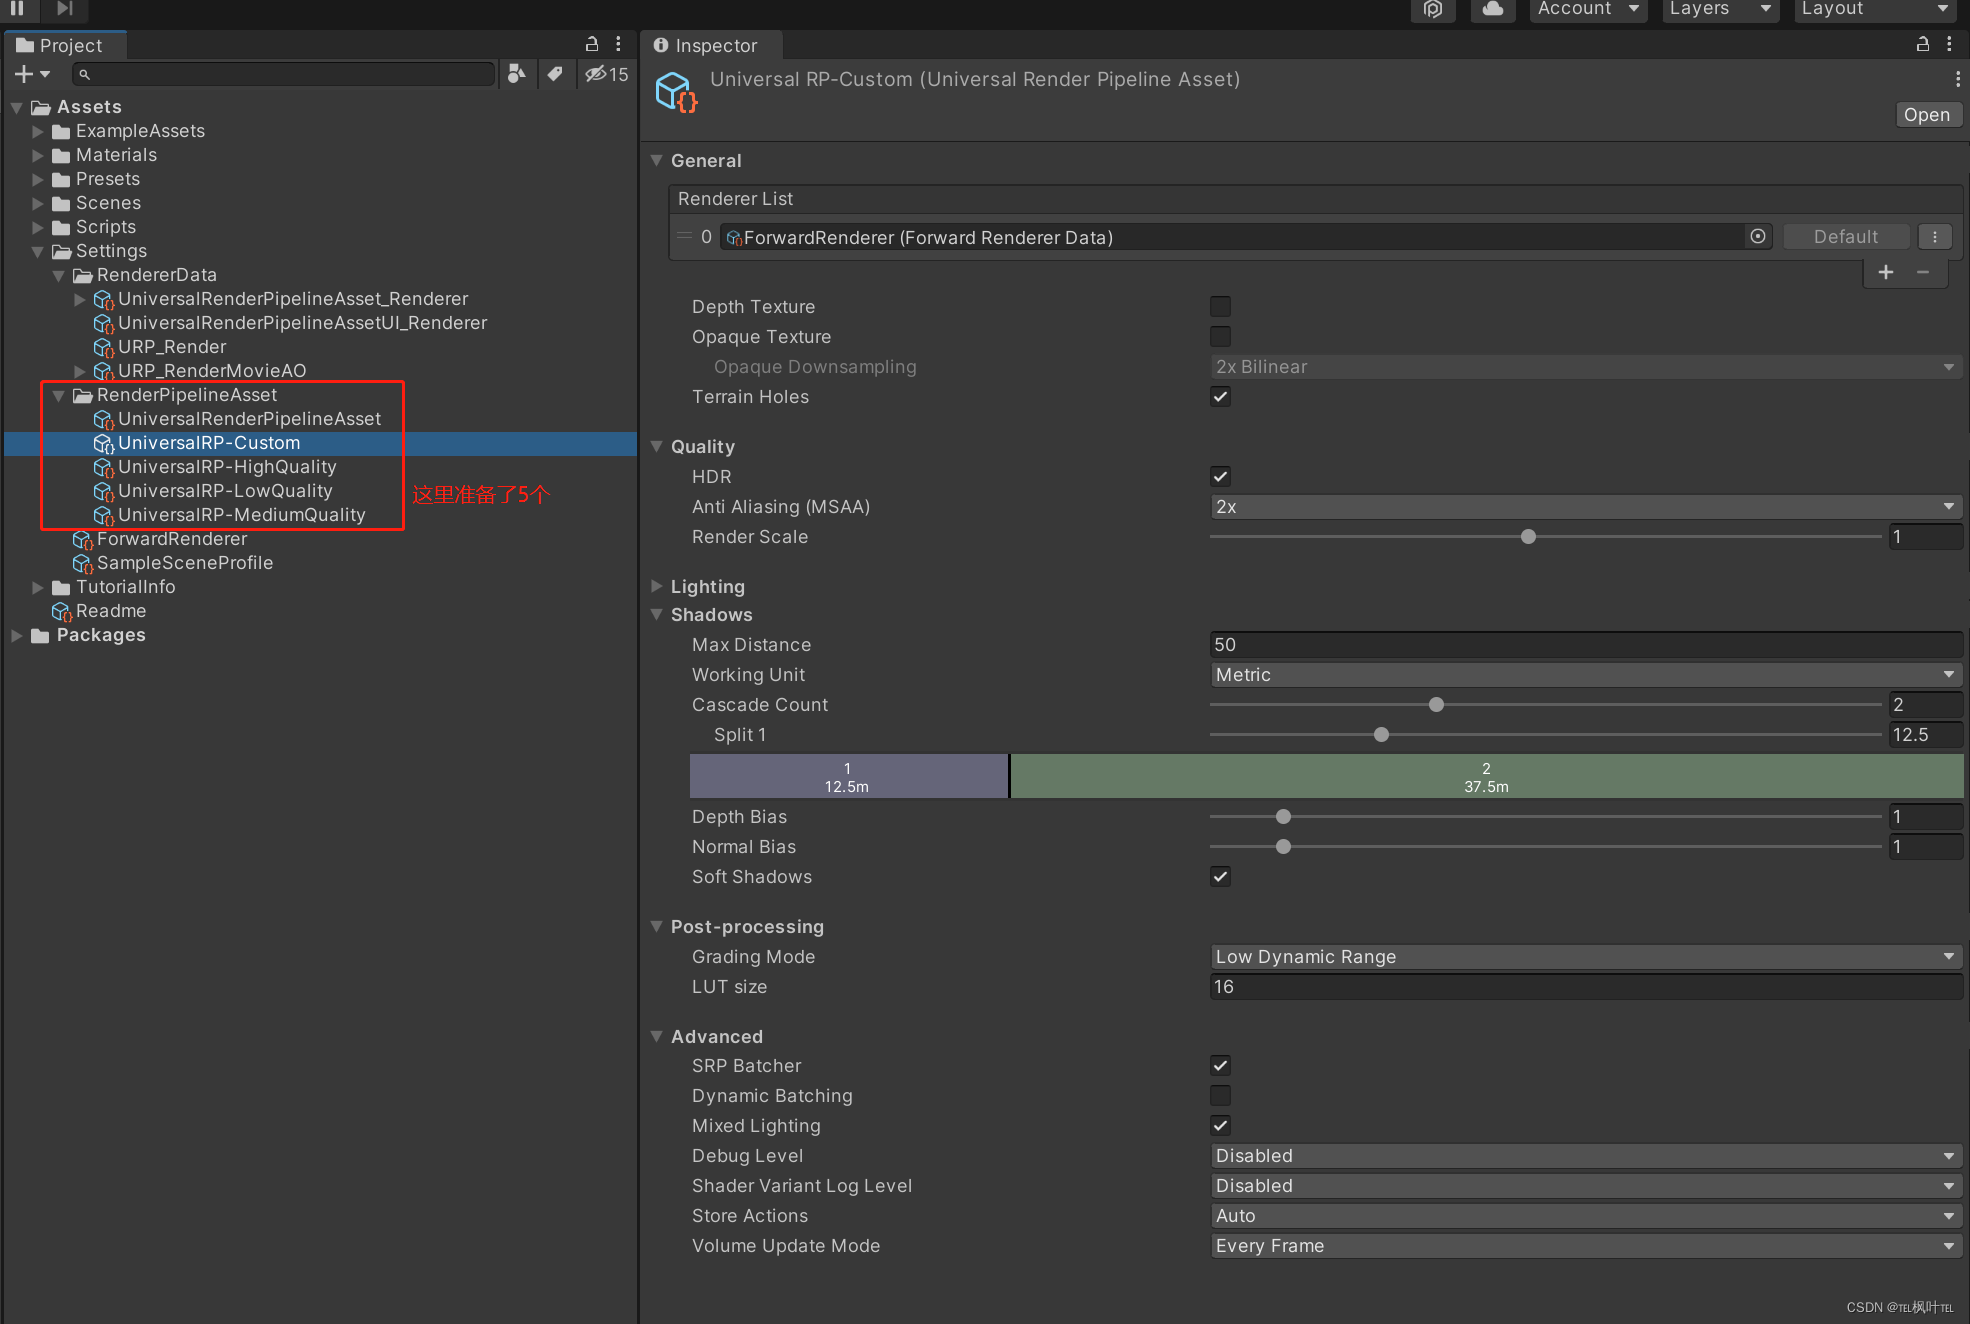This screenshot has height=1324, width=1970.
Task: Click the Inspector panel lock icon
Action: (1922, 45)
